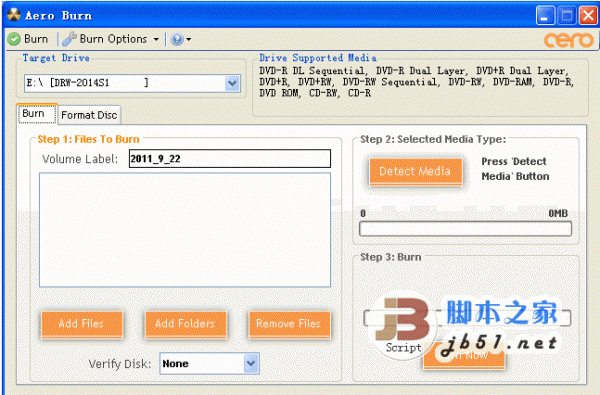Viewport: 600px width, 395px height.
Task: Click the 'Press Detect Media Button' text
Action: pos(515,169)
